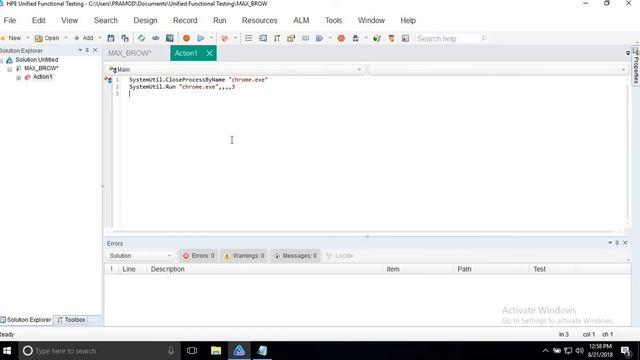Click the chain link icon in the toolbar
Viewport: 640px width, 360px height.
point(156,38)
